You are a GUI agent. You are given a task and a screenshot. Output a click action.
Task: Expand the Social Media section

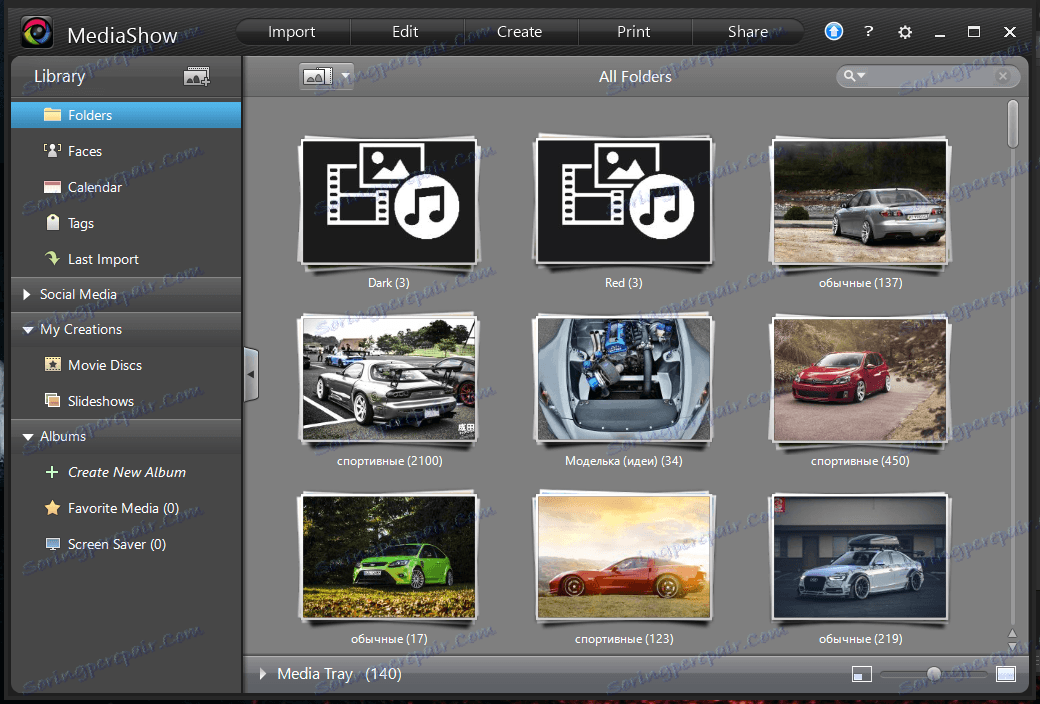tap(28, 295)
